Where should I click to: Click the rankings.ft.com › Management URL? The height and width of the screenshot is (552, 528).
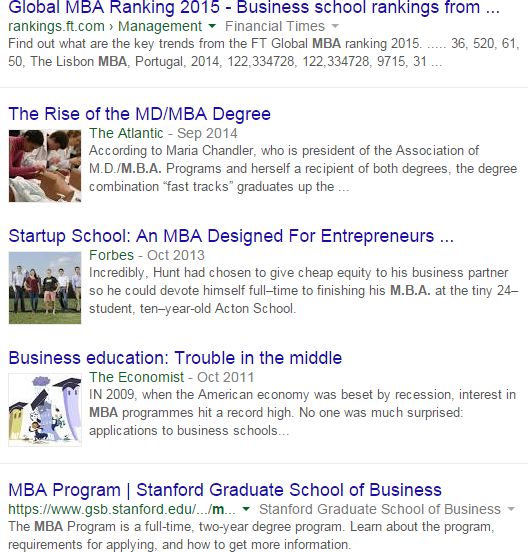[105, 26]
